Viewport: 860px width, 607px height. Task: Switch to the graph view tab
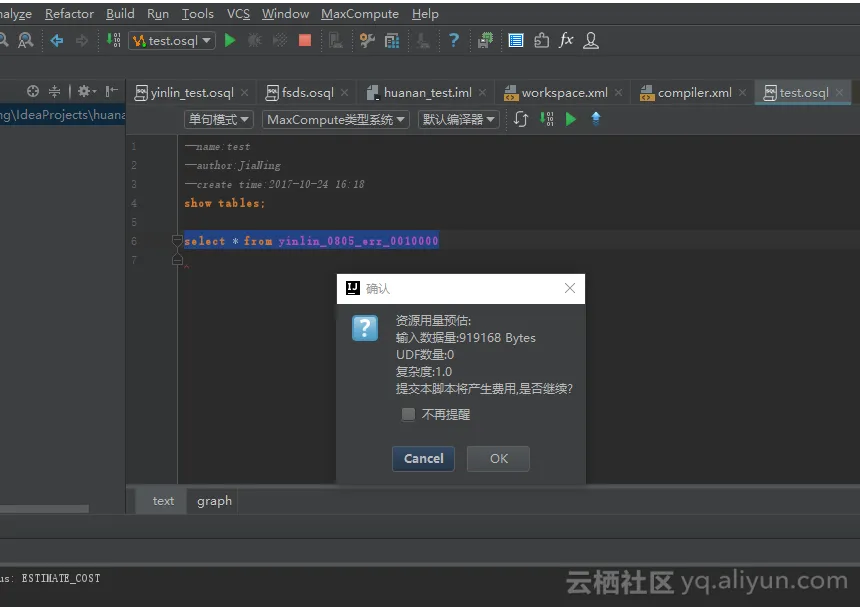214,501
